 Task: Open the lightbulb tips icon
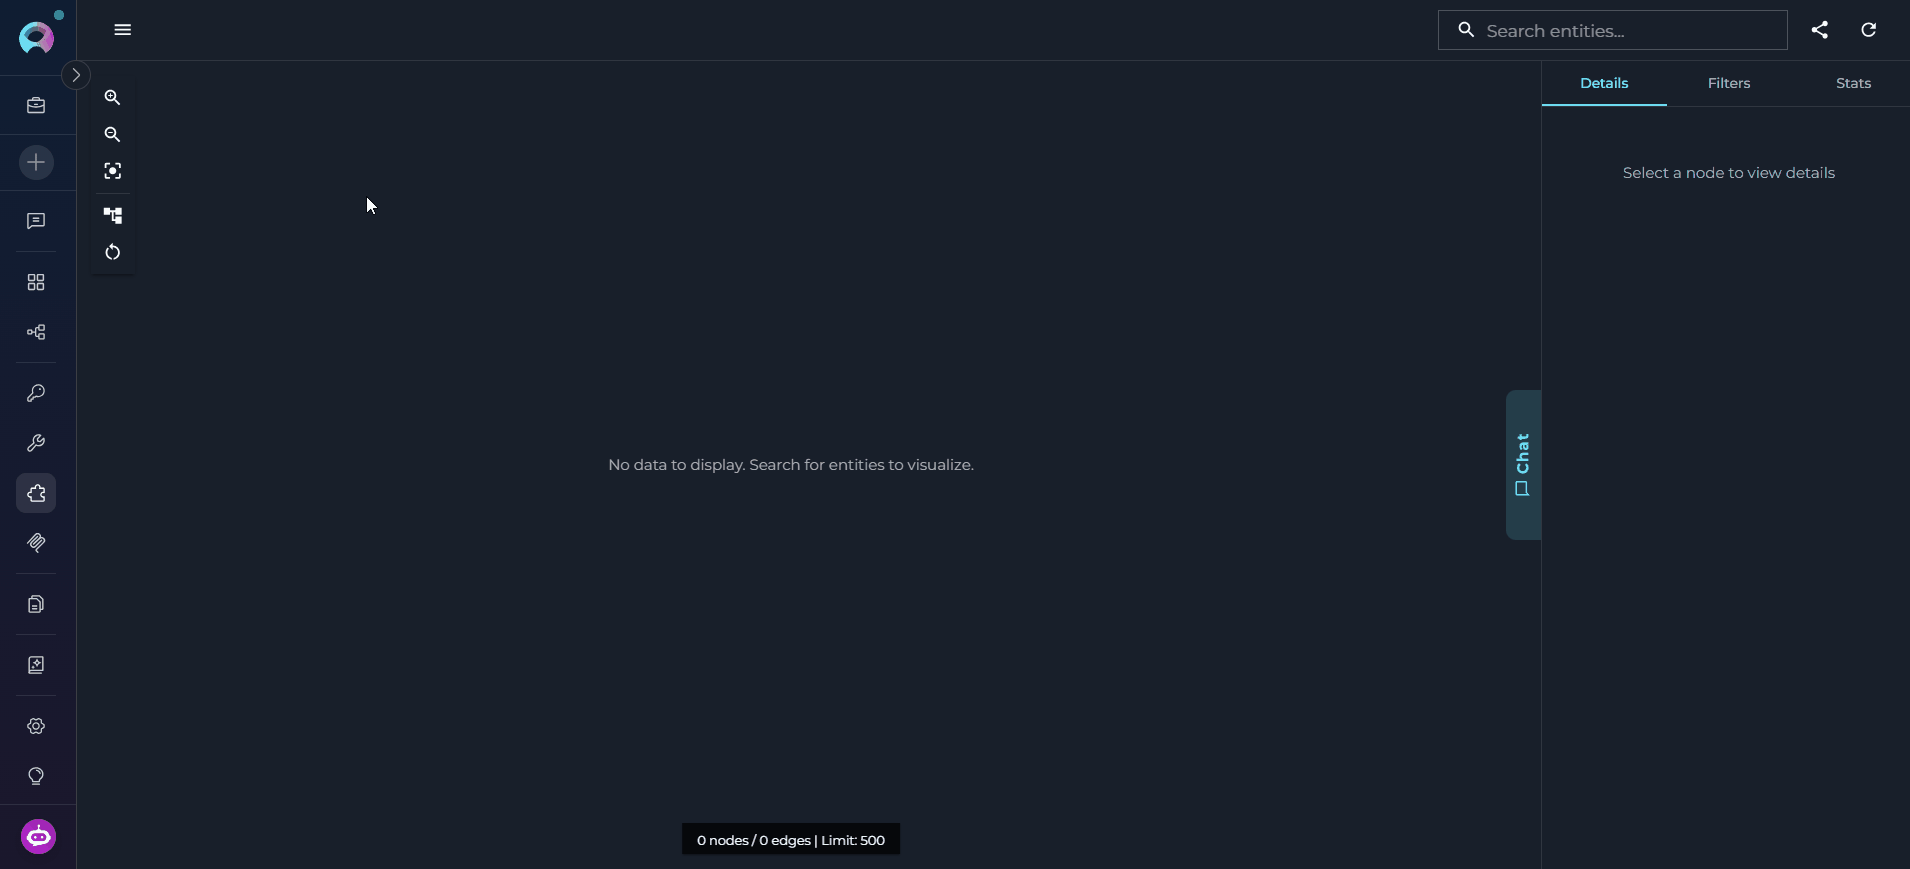point(36,776)
